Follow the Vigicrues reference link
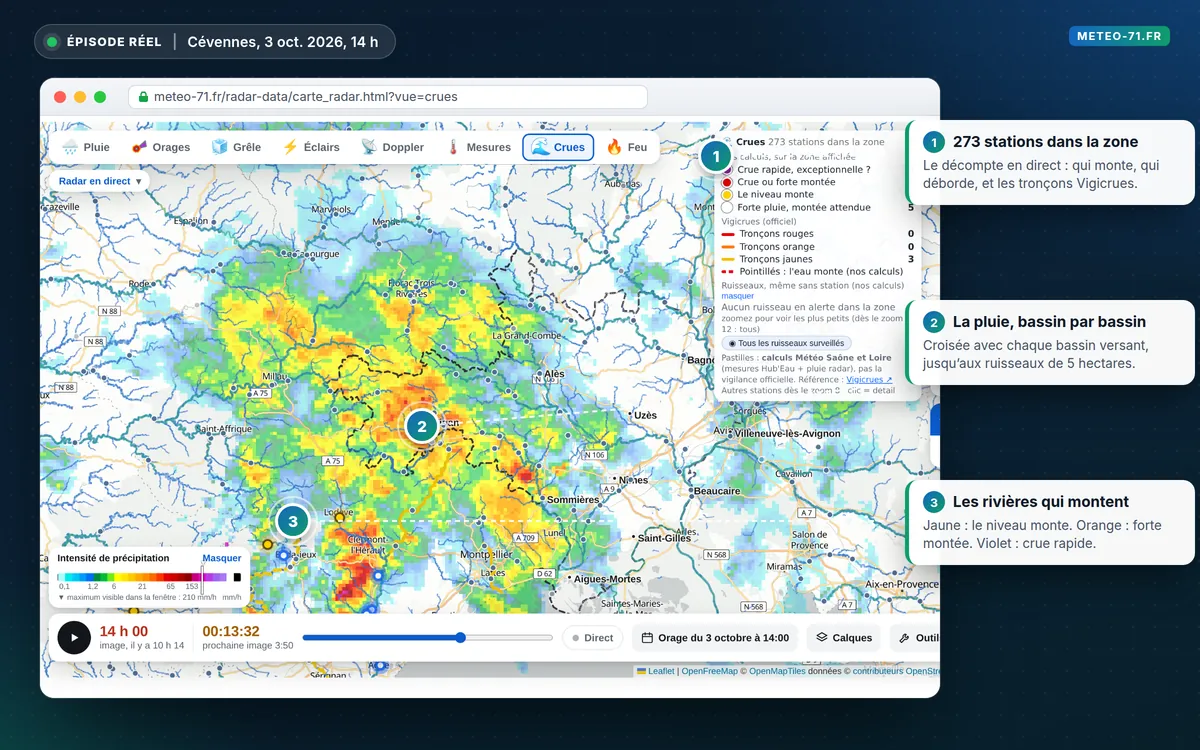Image resolution: width=1200 pixels, height=750 pixels. [x=869, y=380]
